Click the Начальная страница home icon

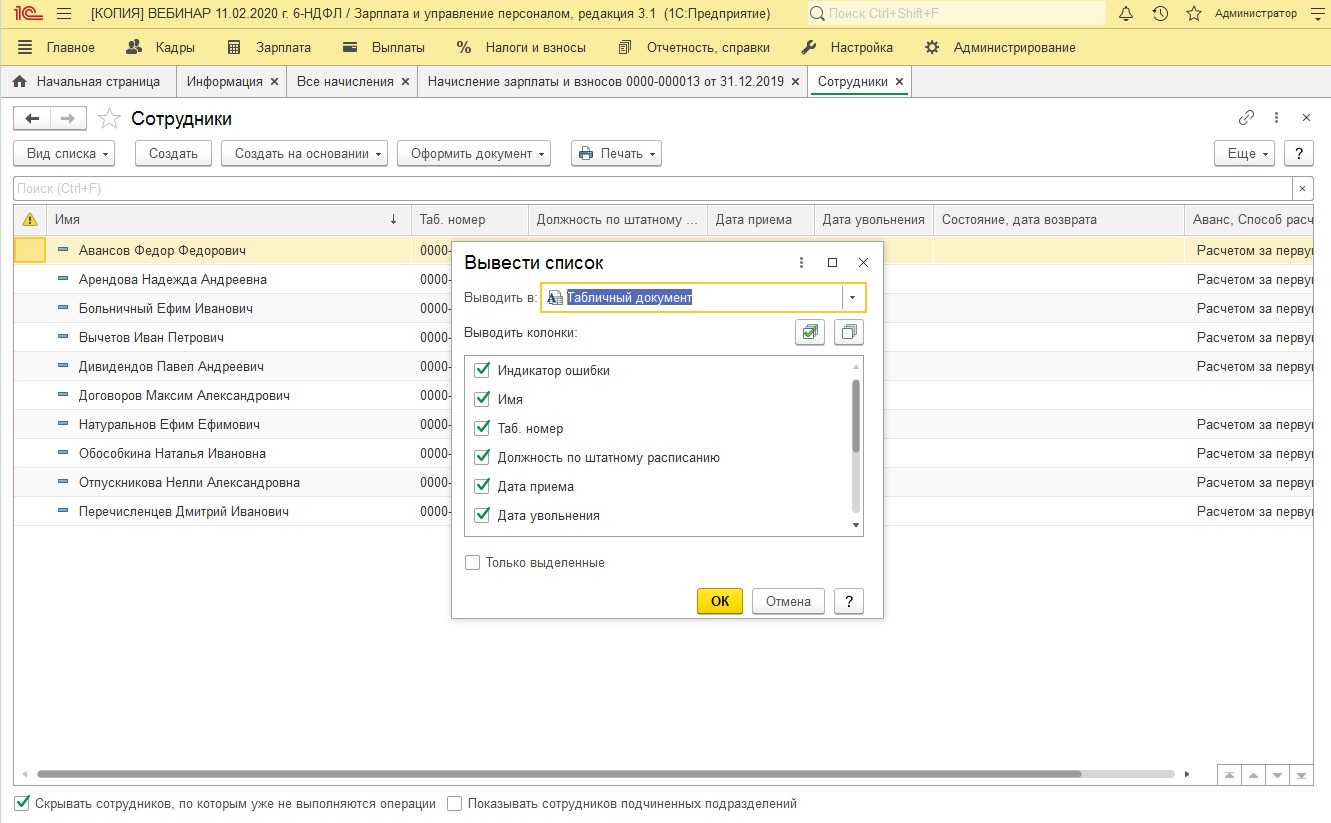pos(20,82)
